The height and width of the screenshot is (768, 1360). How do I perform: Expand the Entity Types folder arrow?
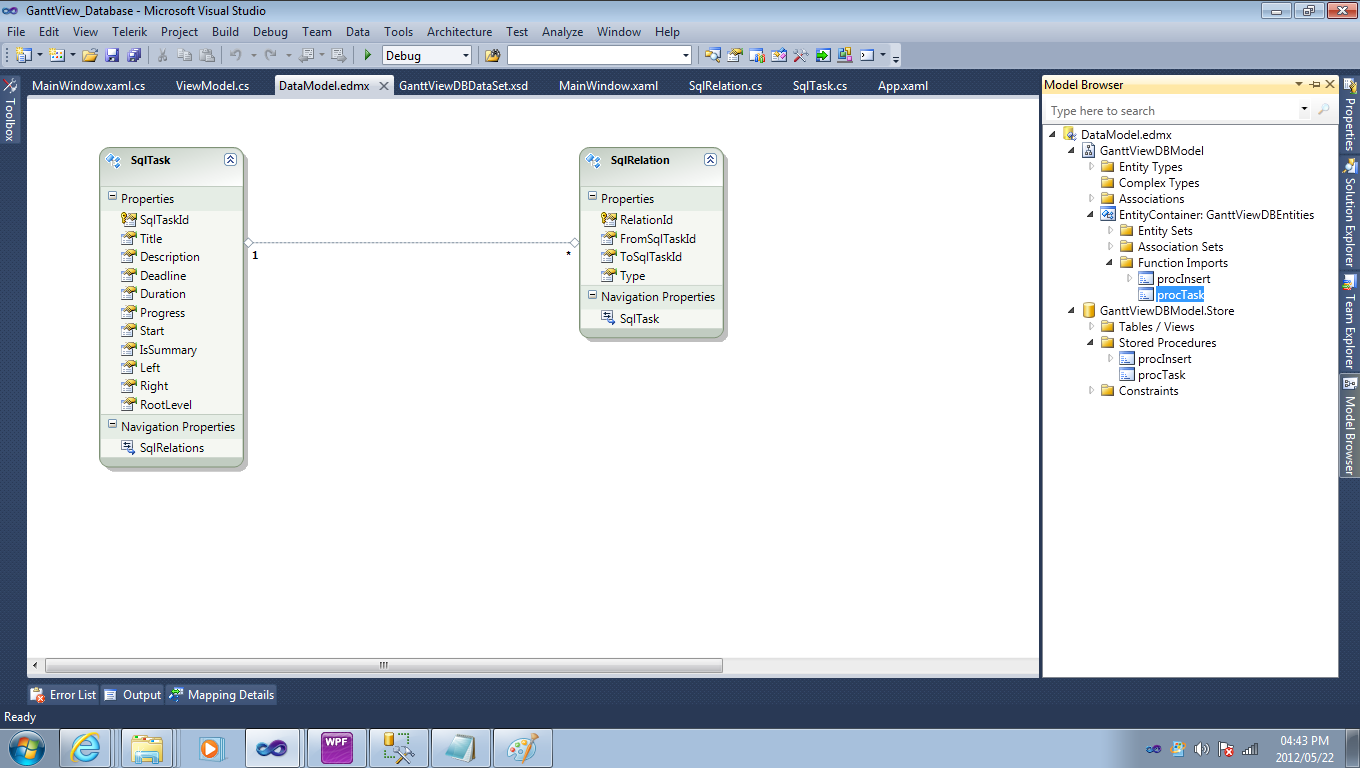pyautogui.click(x=1092, y=167)
